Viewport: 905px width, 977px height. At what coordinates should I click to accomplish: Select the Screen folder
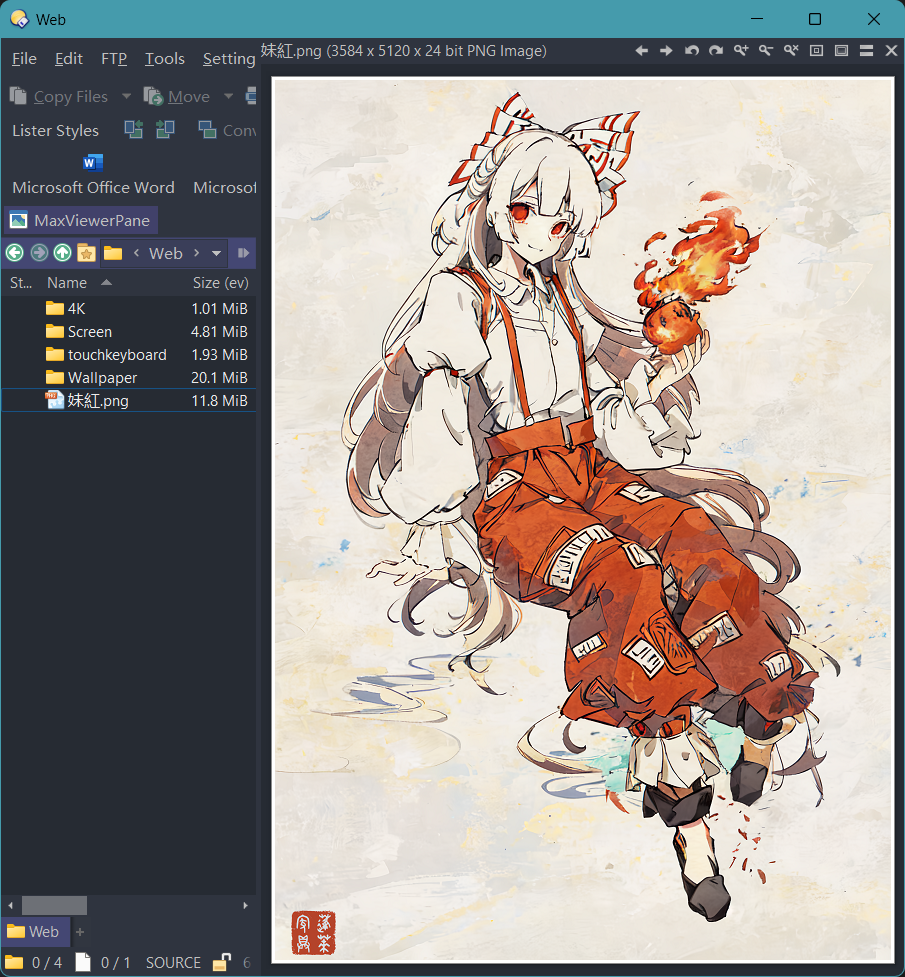(x=128, y=331)
